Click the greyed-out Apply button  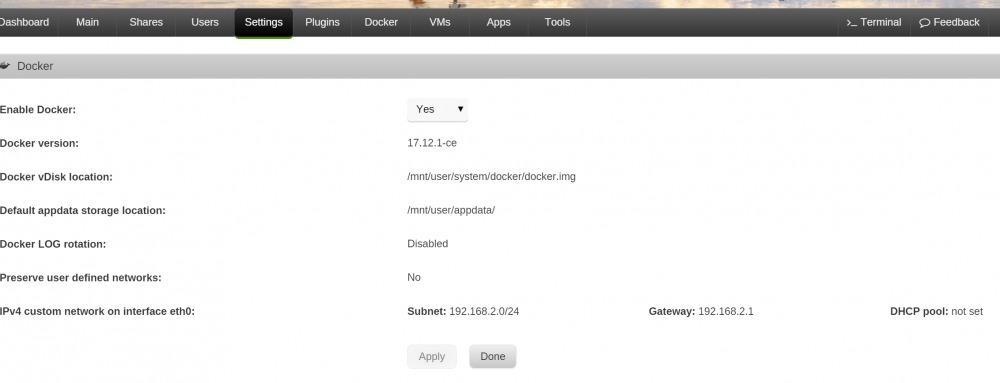click(x=432, y=357)
